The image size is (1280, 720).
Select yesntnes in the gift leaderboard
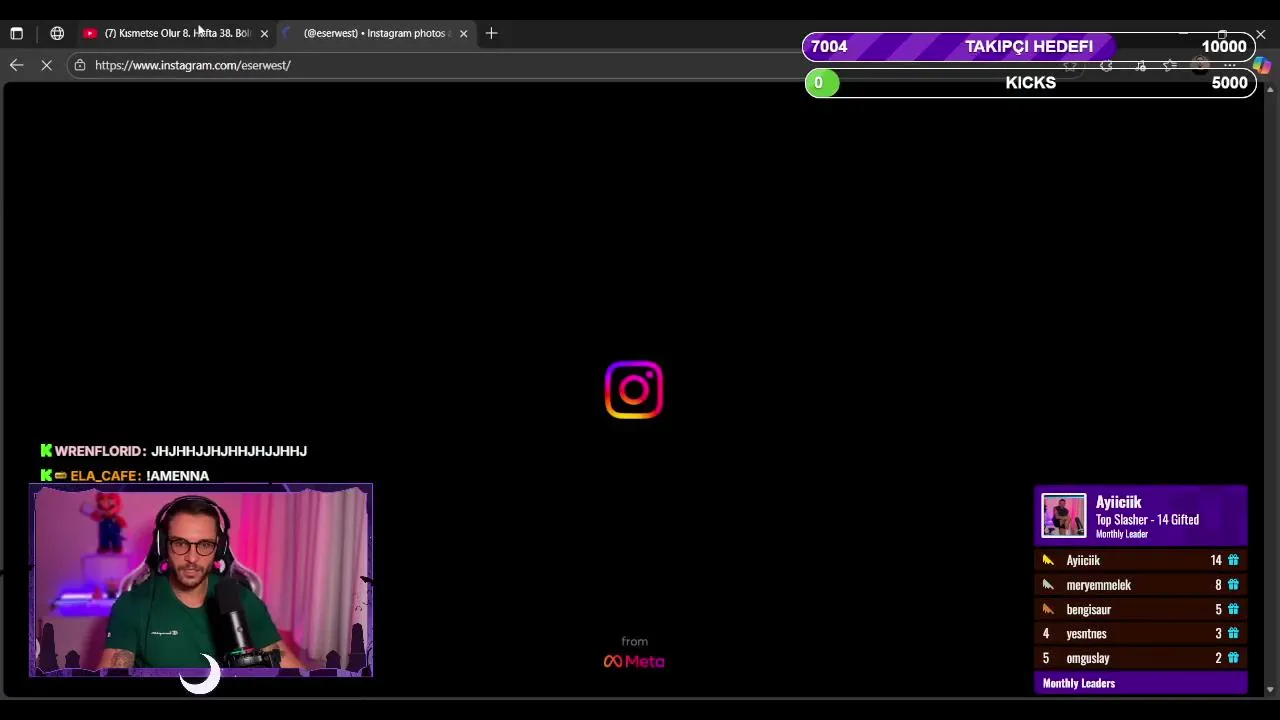[1140, 634]
